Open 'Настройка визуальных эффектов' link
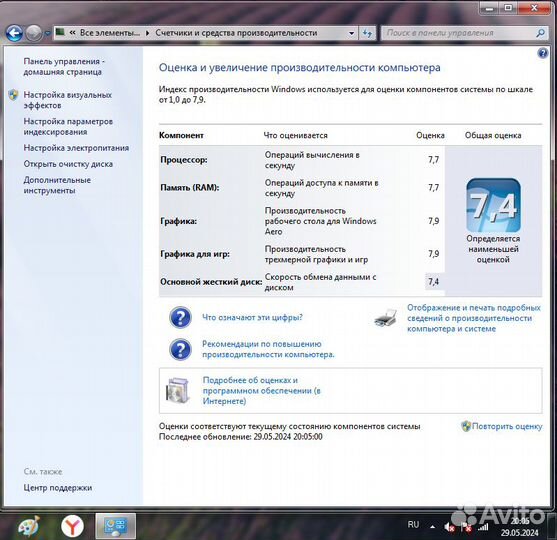The width and height of the screenshot is (557, 540). coord(67,100)
